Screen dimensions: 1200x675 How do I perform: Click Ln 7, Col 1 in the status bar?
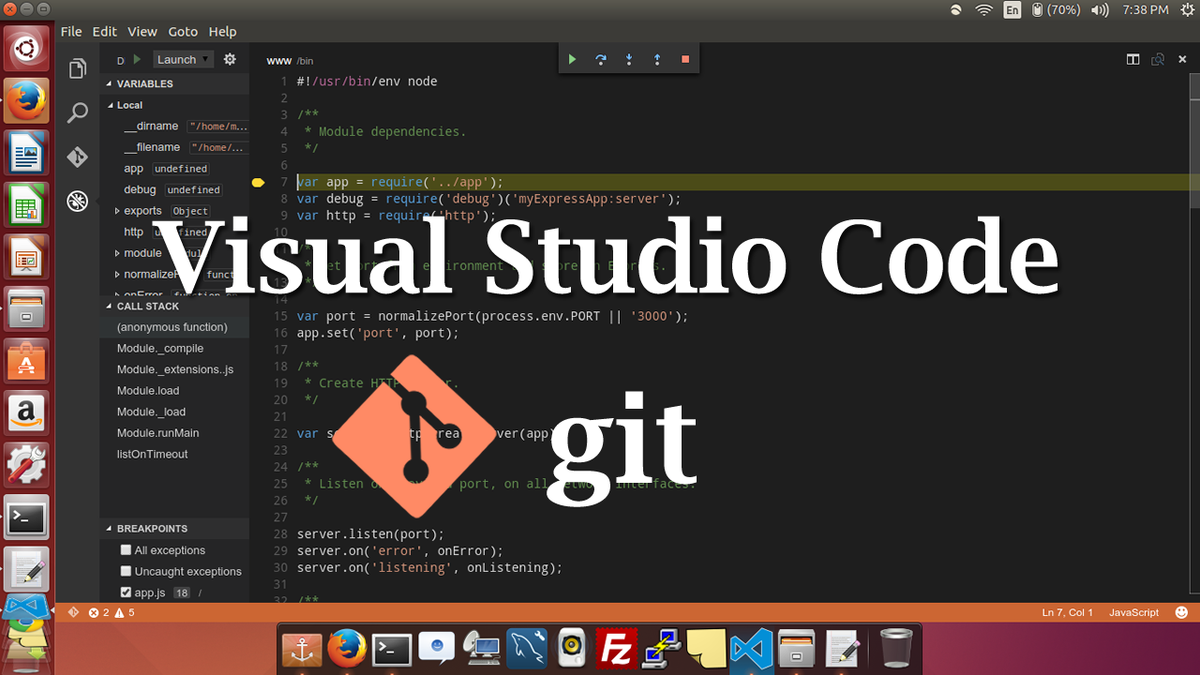(x=1067, y=612)
